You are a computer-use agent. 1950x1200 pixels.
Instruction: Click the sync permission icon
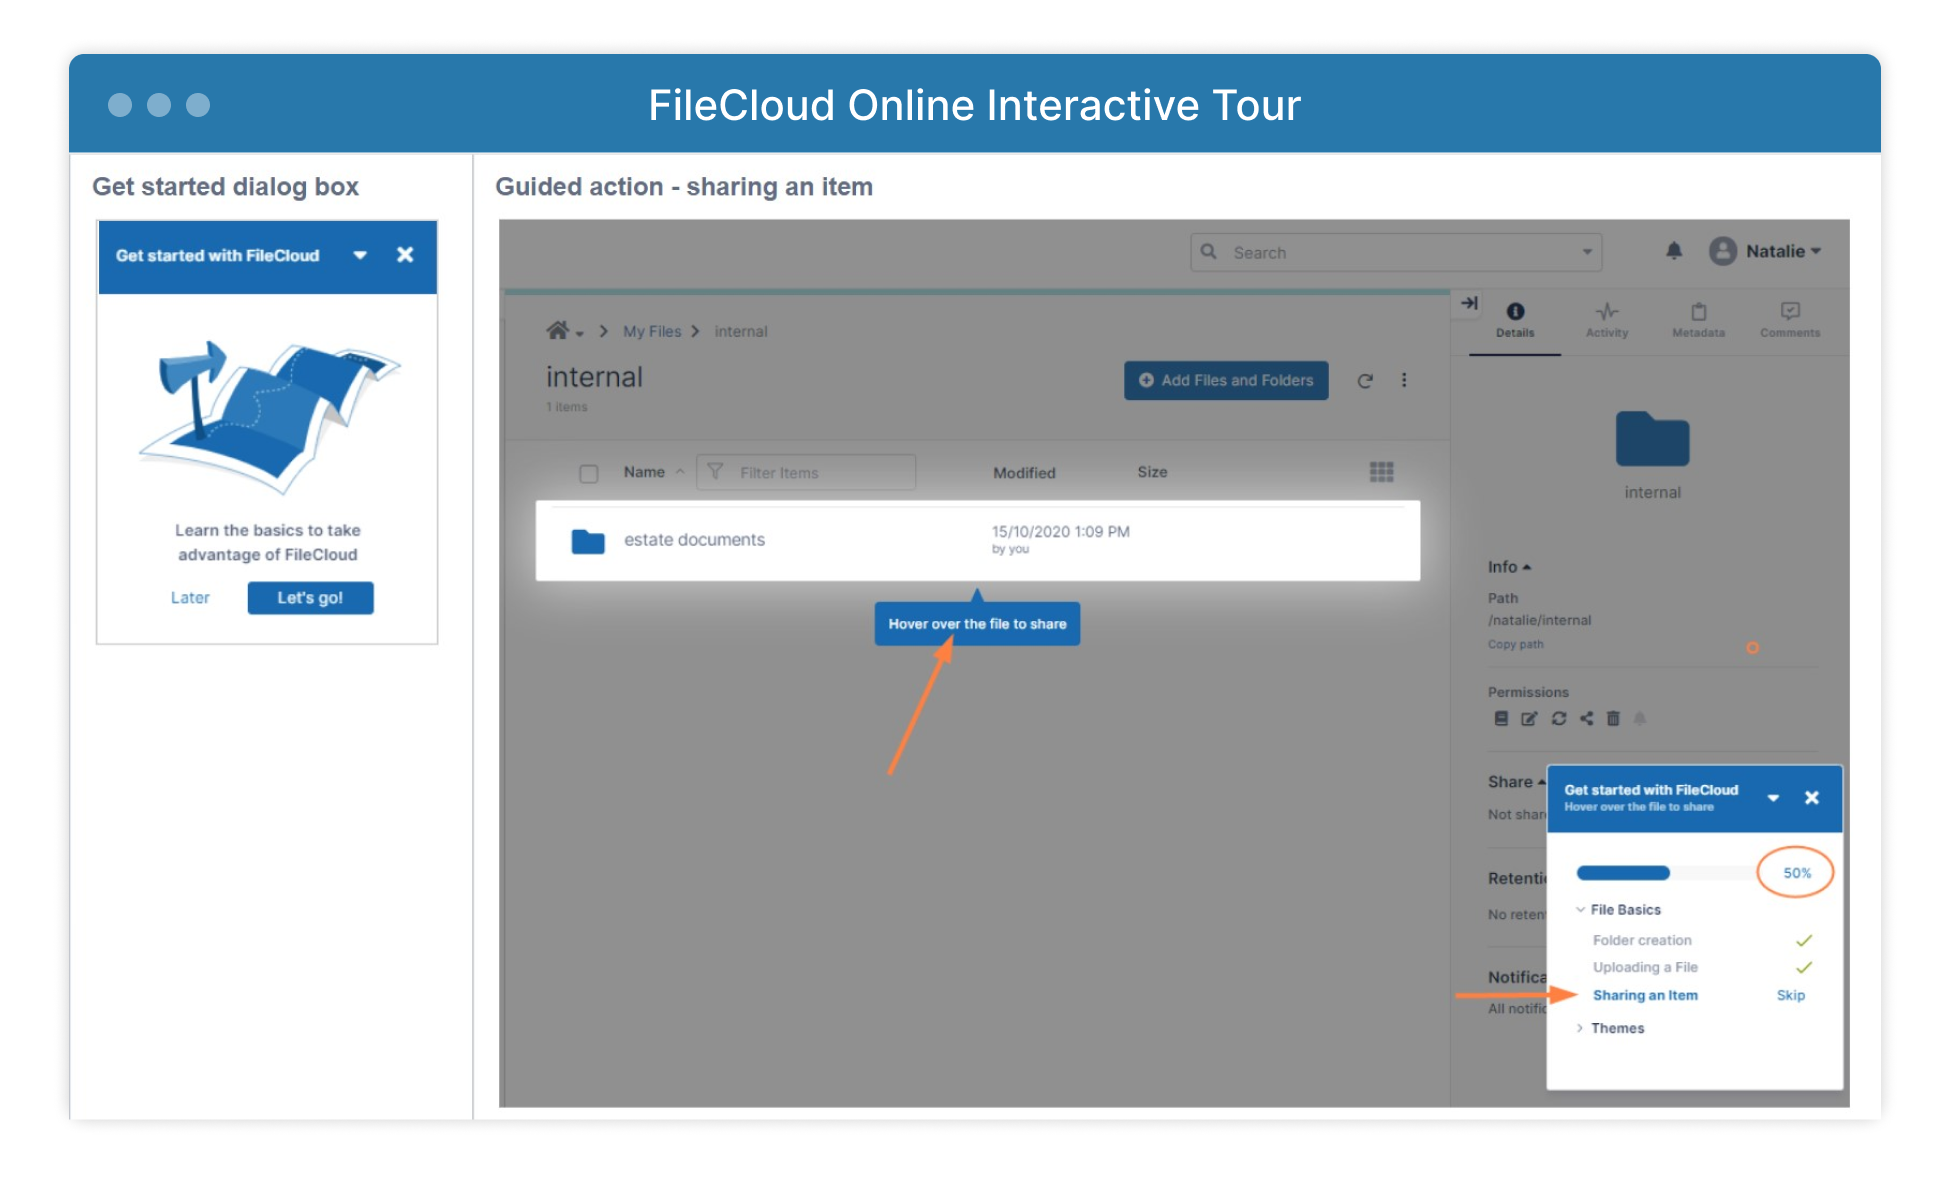1558,718
